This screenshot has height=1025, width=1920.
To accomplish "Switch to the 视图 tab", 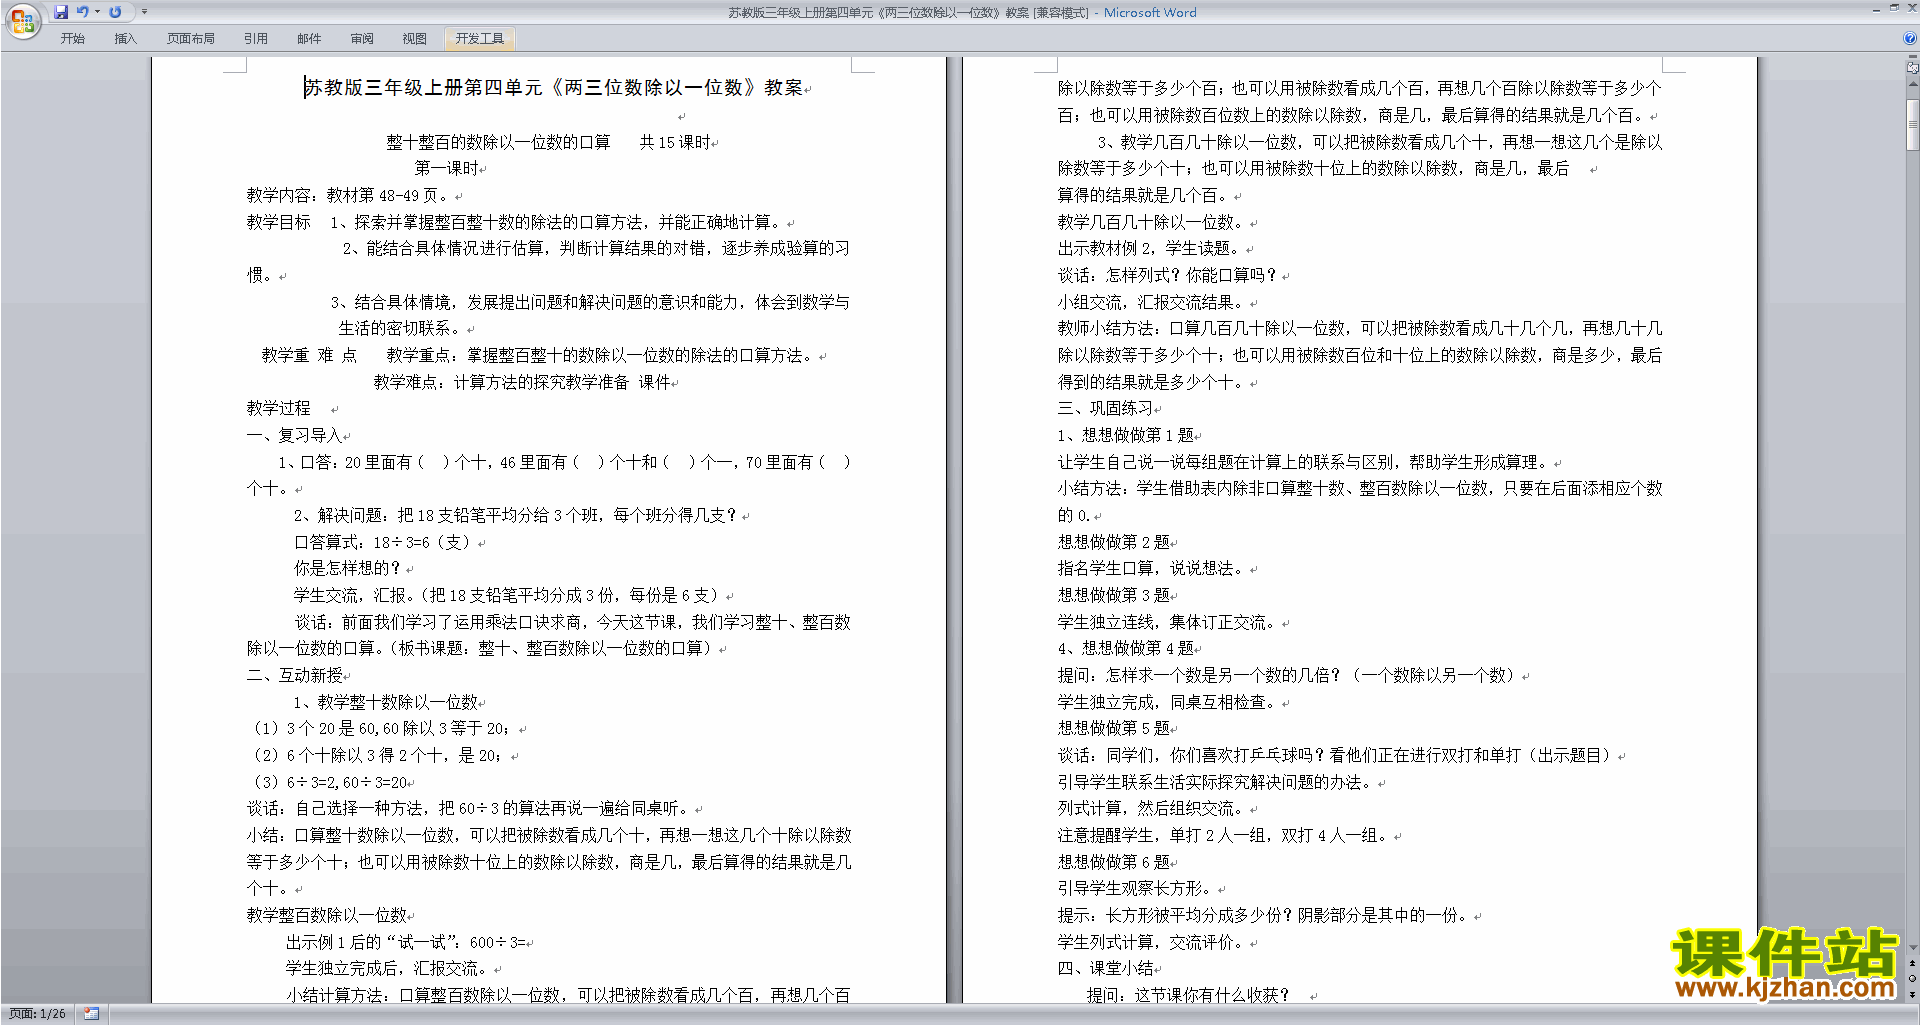I will pyautogui.click(x=415, y=39).
